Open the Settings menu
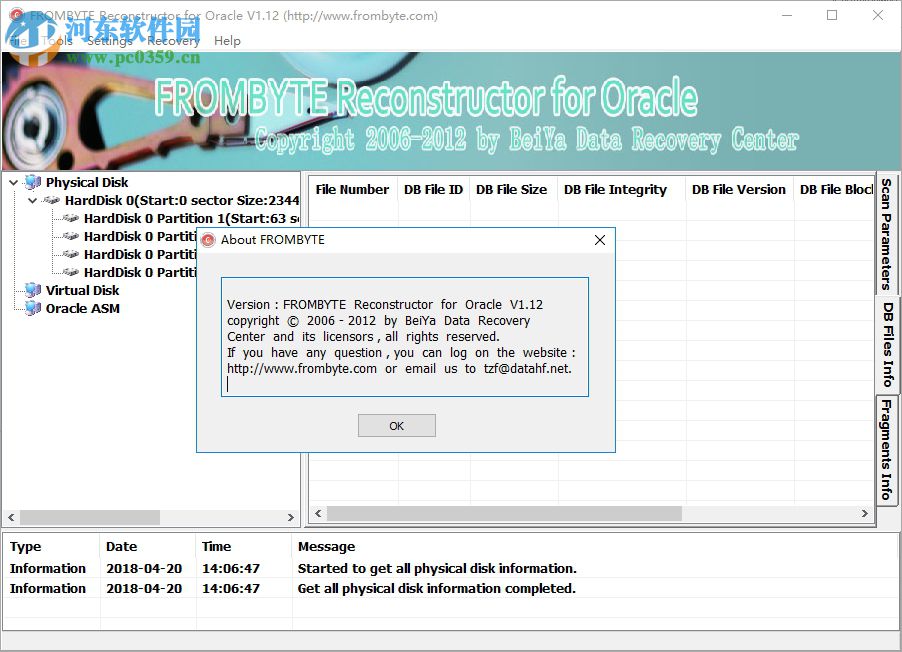Screen dimensions: 902x652 click(110, 41)
